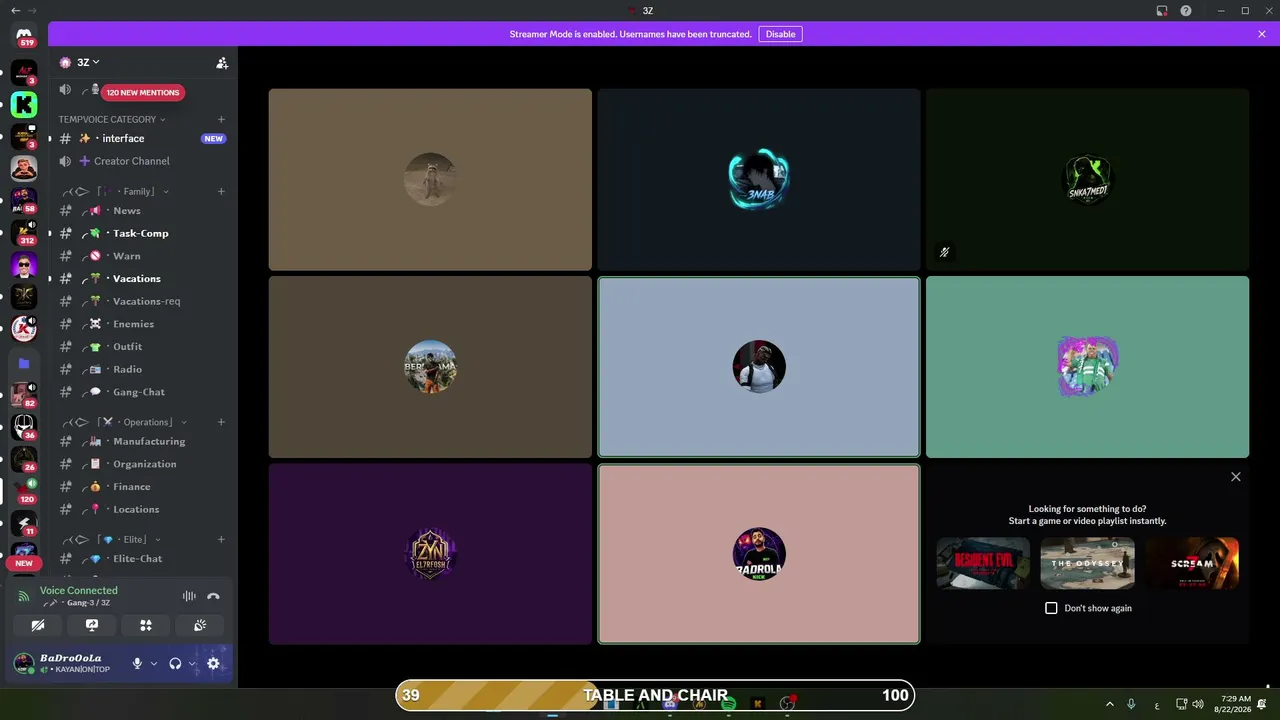Viewport: 1280px width, 720px height.
Task: Go back with the title bar arrow
Action: pyautogui.click(x=15, y=10)
